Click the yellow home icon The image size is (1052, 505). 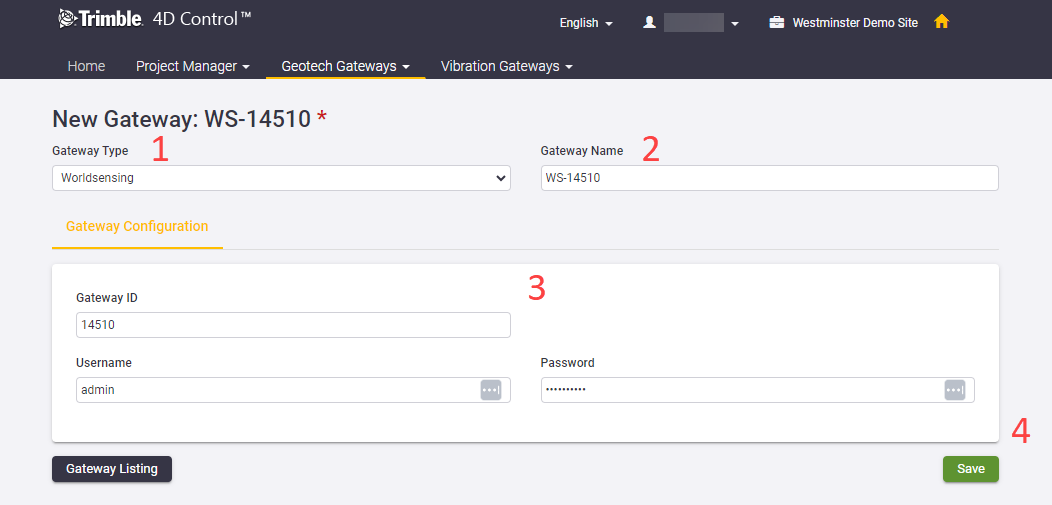[x=941, y=22]
